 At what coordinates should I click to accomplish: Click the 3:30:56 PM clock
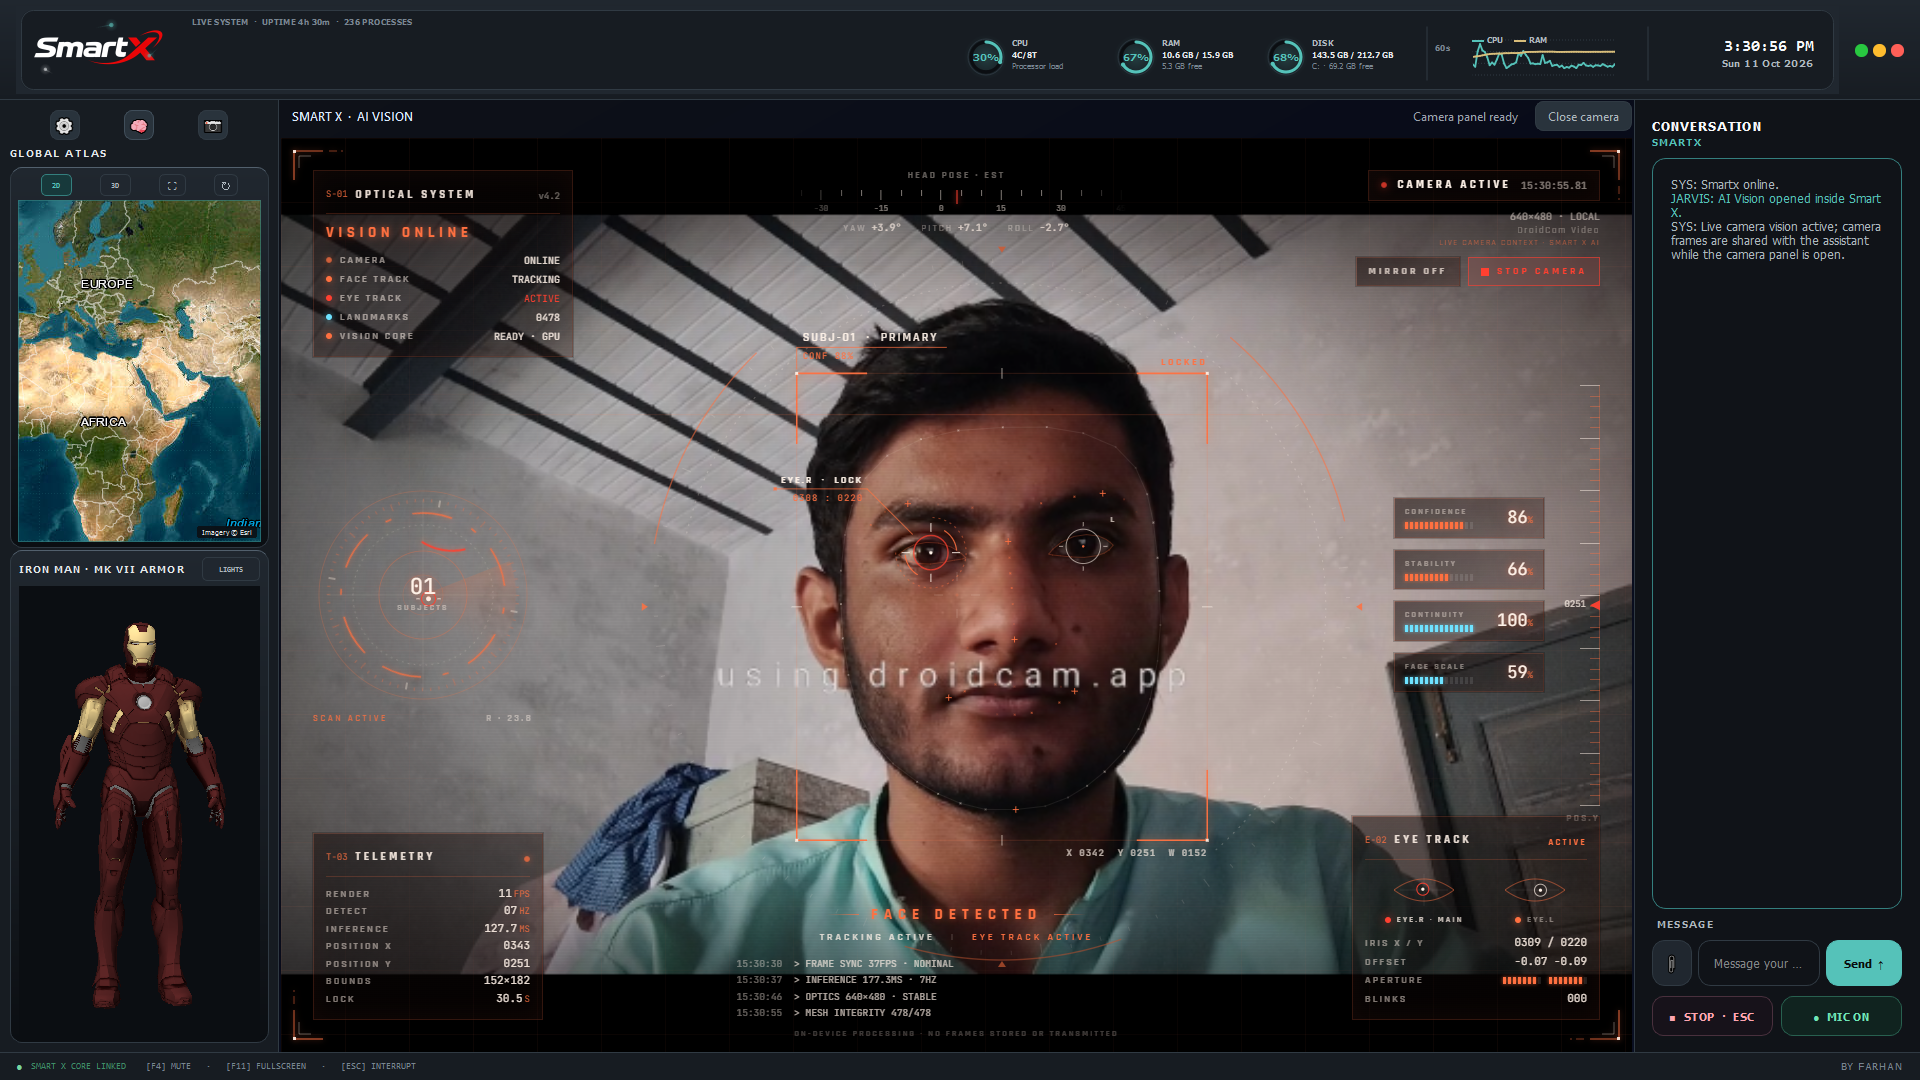(x=1768, y=46)
